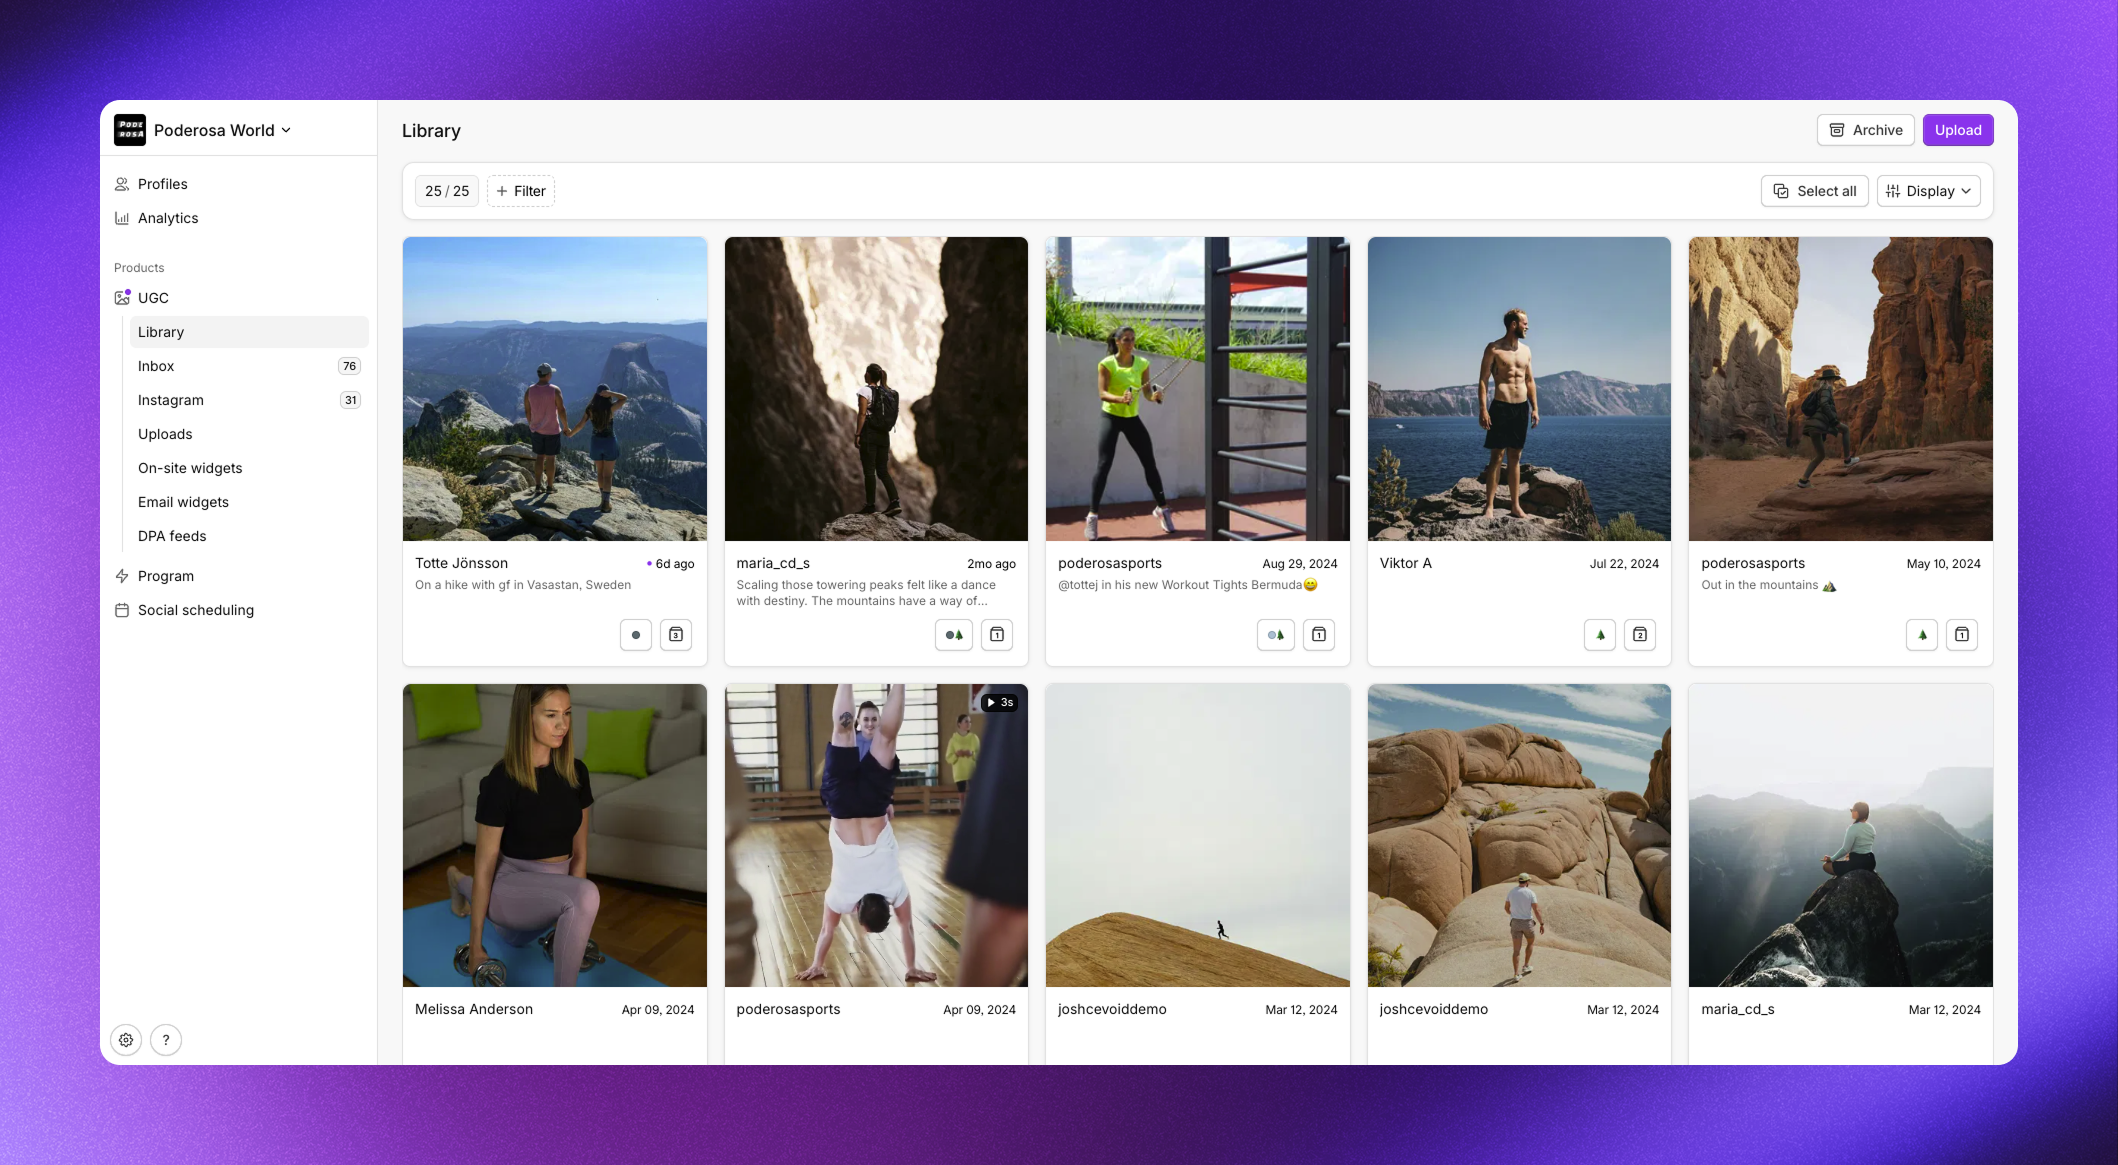
Task: Click placements icon on Aug 29 poderosasports card
Action: pos(1319,635)
